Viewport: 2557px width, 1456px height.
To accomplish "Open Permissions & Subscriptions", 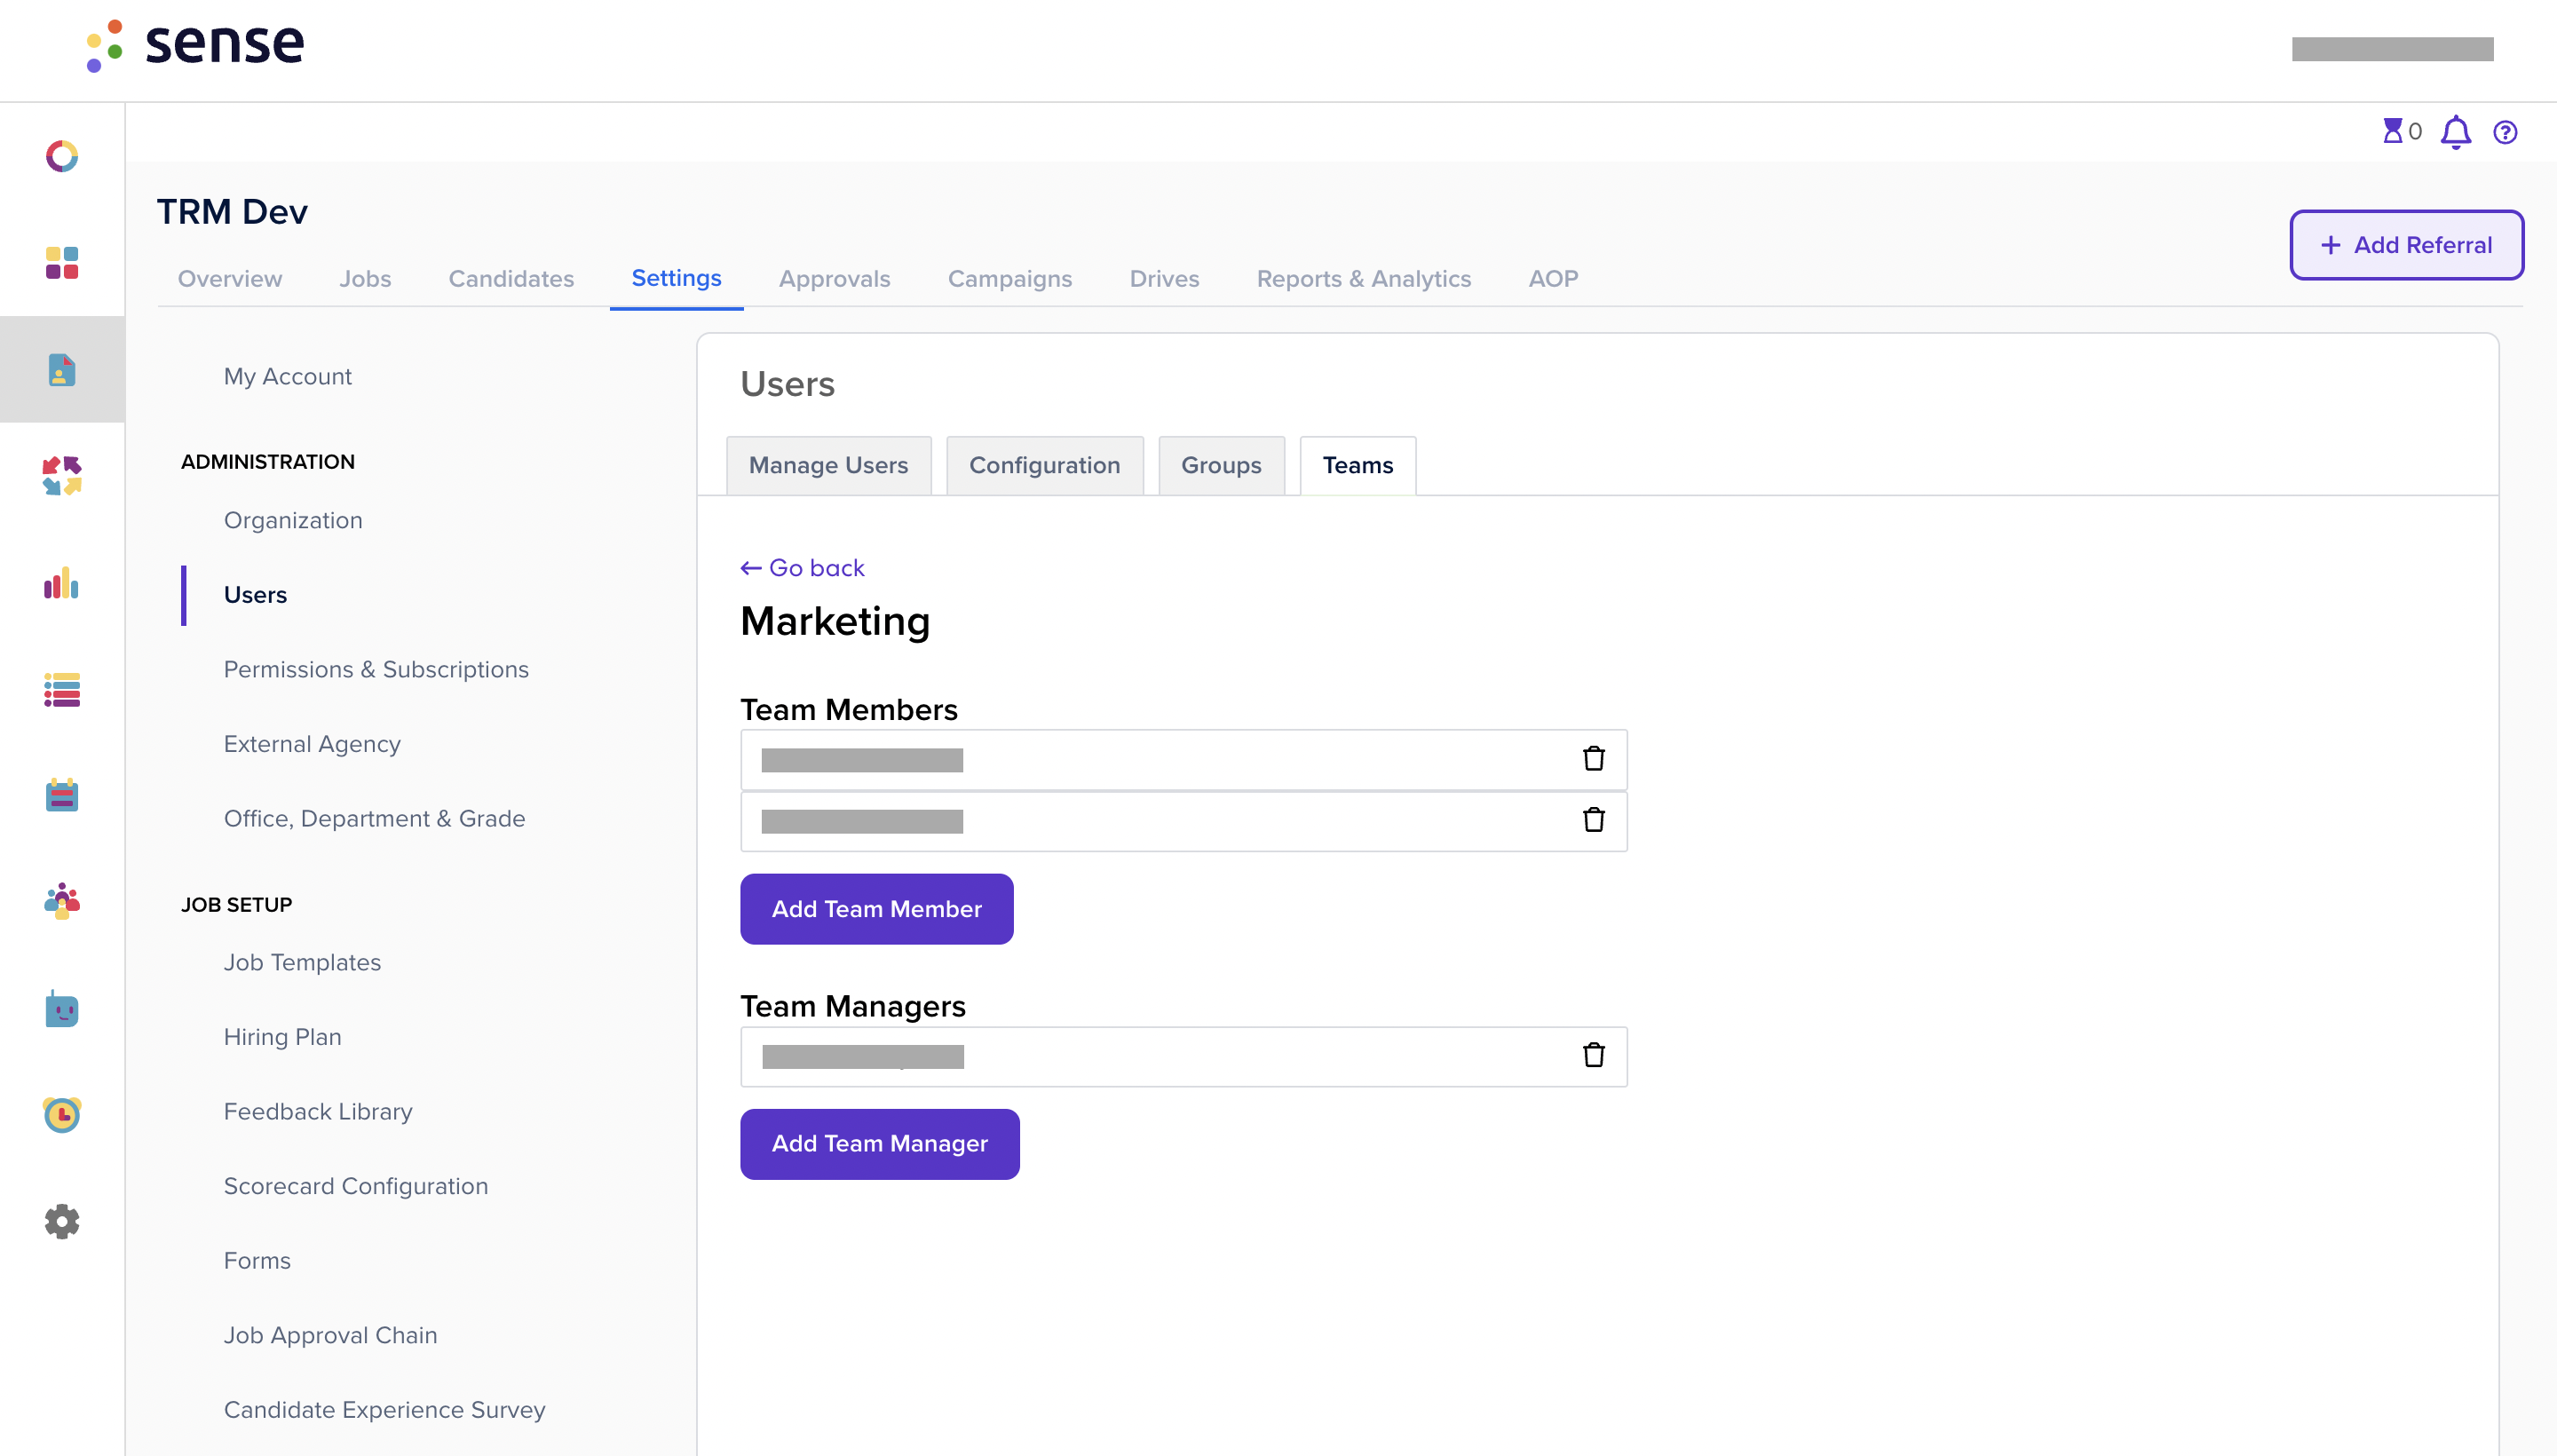I will click(x=376, y=669).
